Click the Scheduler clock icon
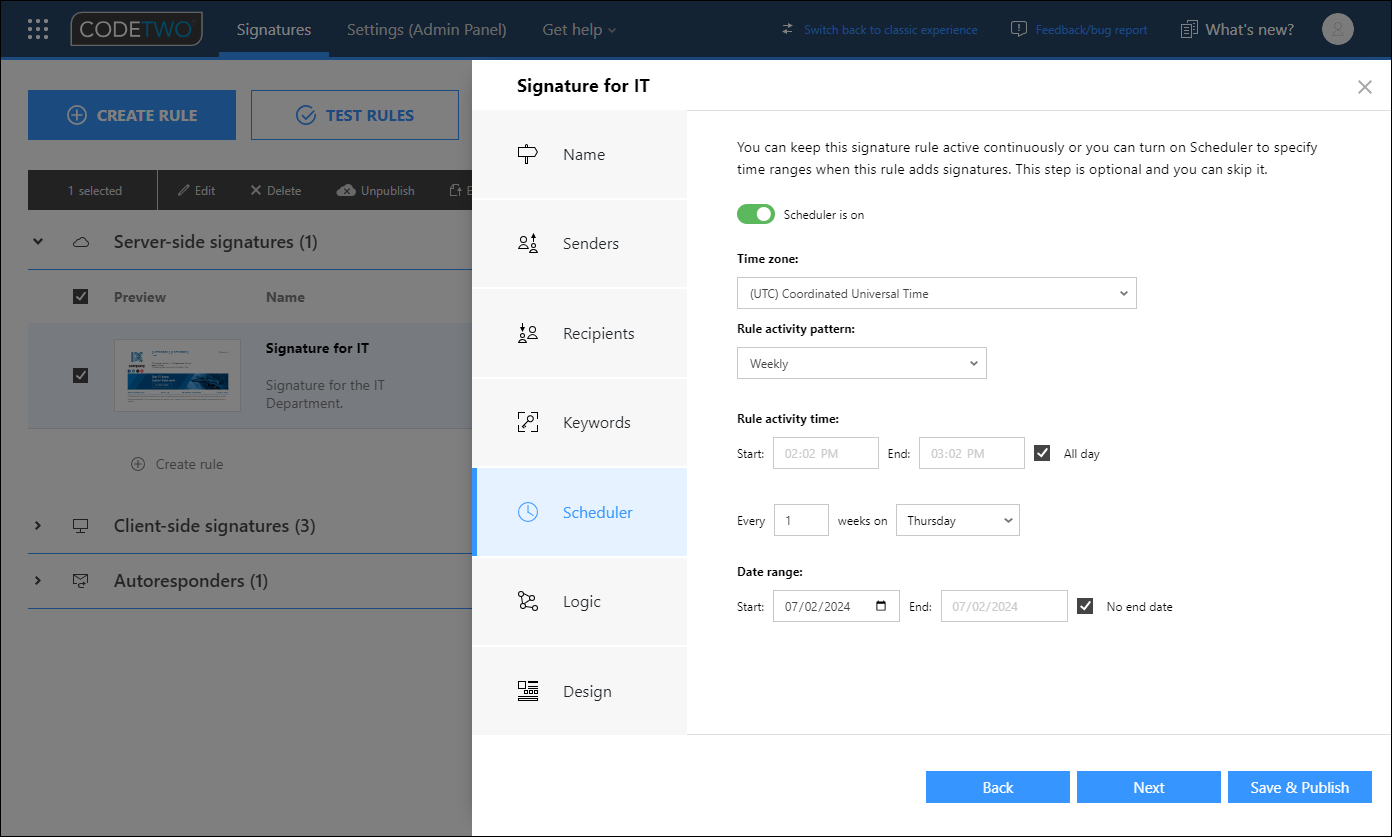 point(527,512)
